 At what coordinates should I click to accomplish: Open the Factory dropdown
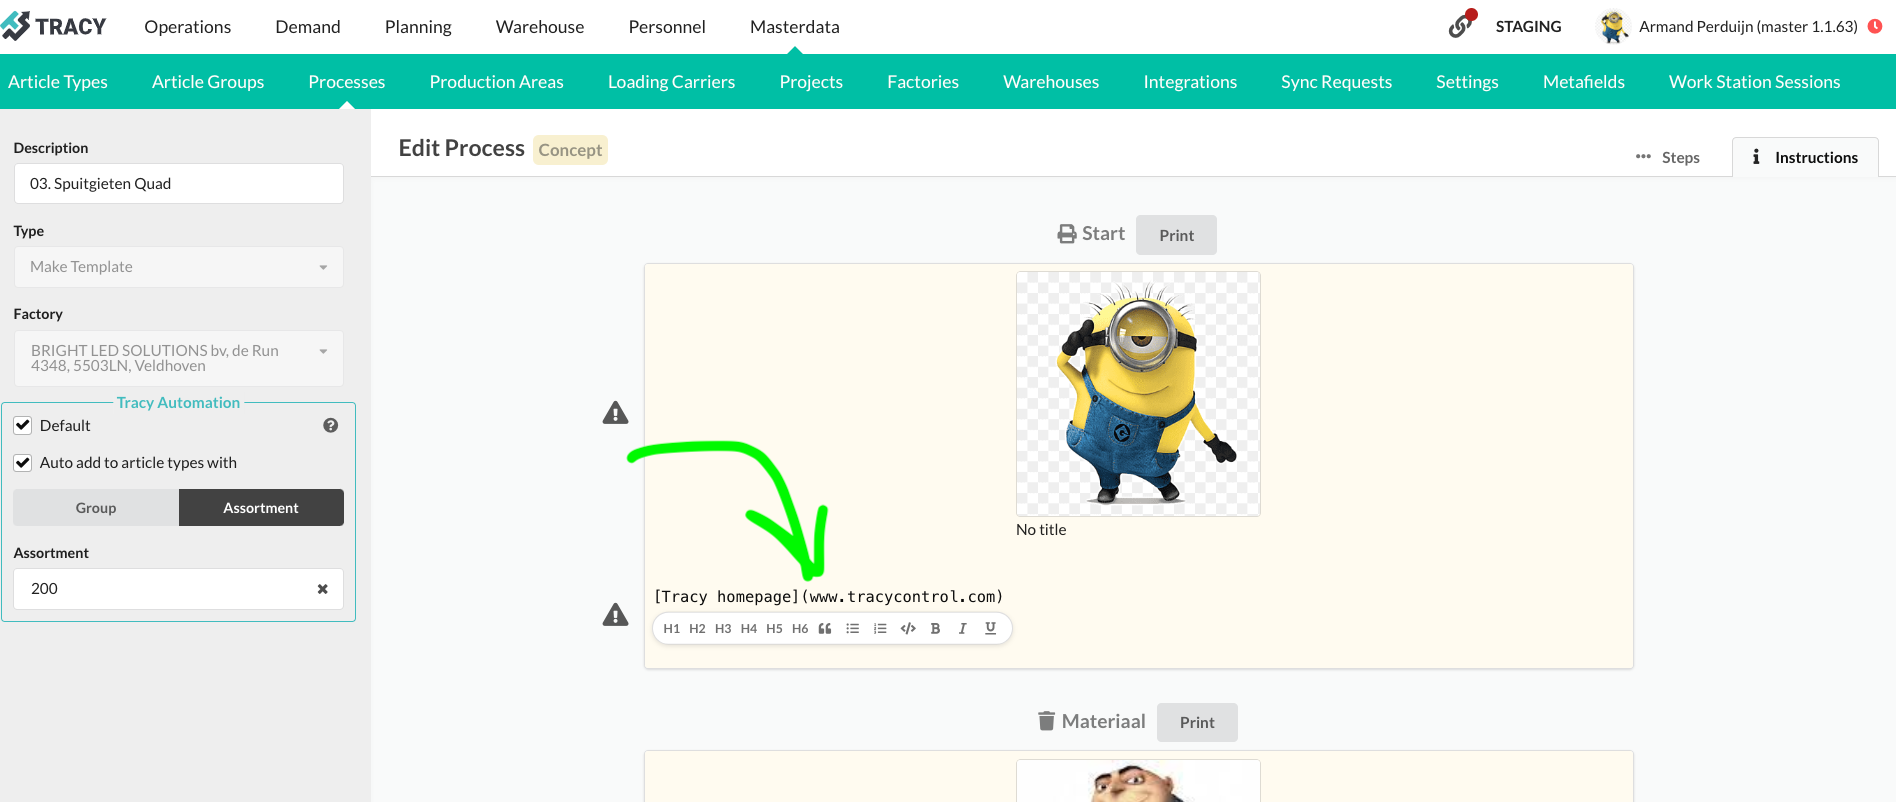click(179, 358)
